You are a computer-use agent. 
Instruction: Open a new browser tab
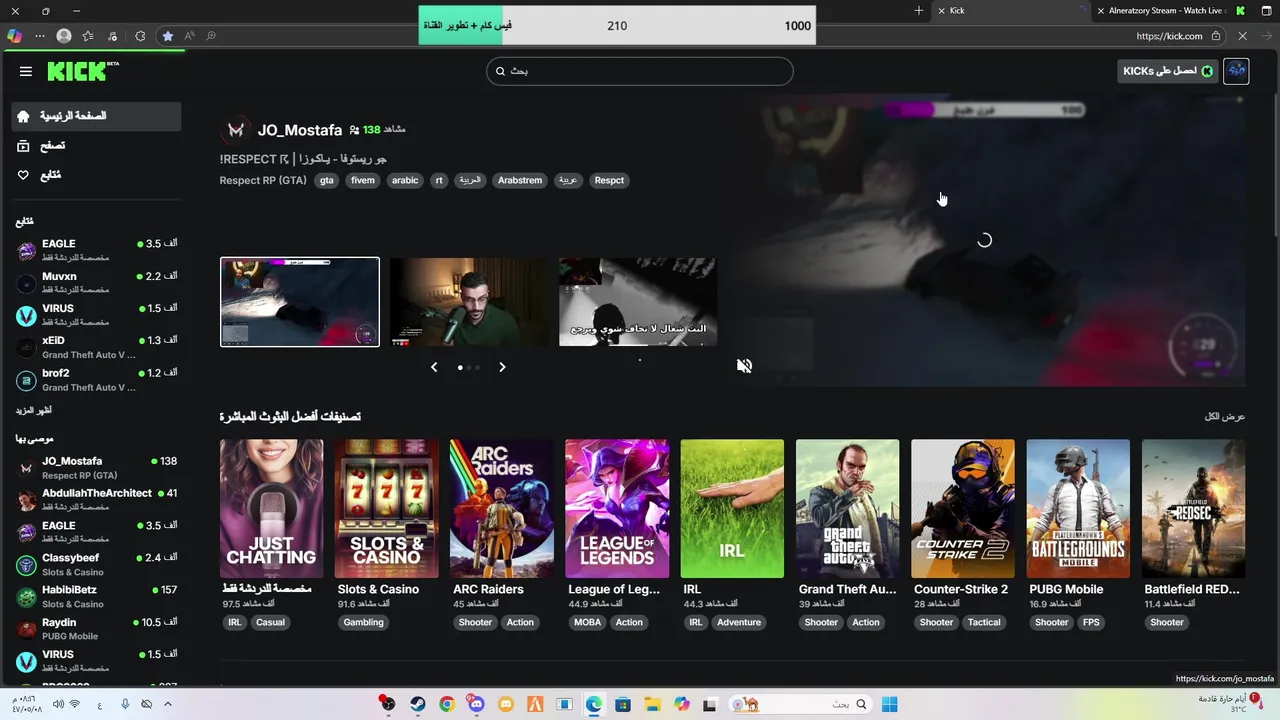click(x=919, y=11)
